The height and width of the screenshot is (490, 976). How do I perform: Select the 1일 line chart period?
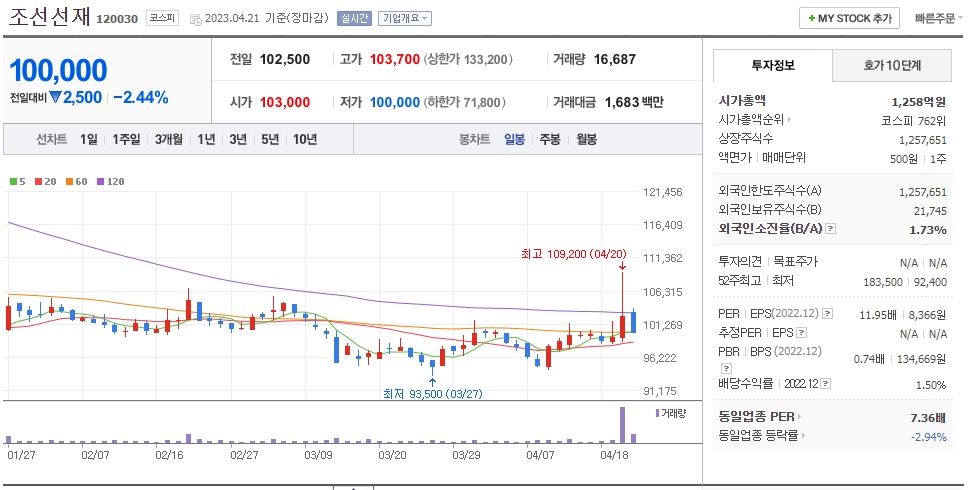pyautogui.click(x=88, y=139)
